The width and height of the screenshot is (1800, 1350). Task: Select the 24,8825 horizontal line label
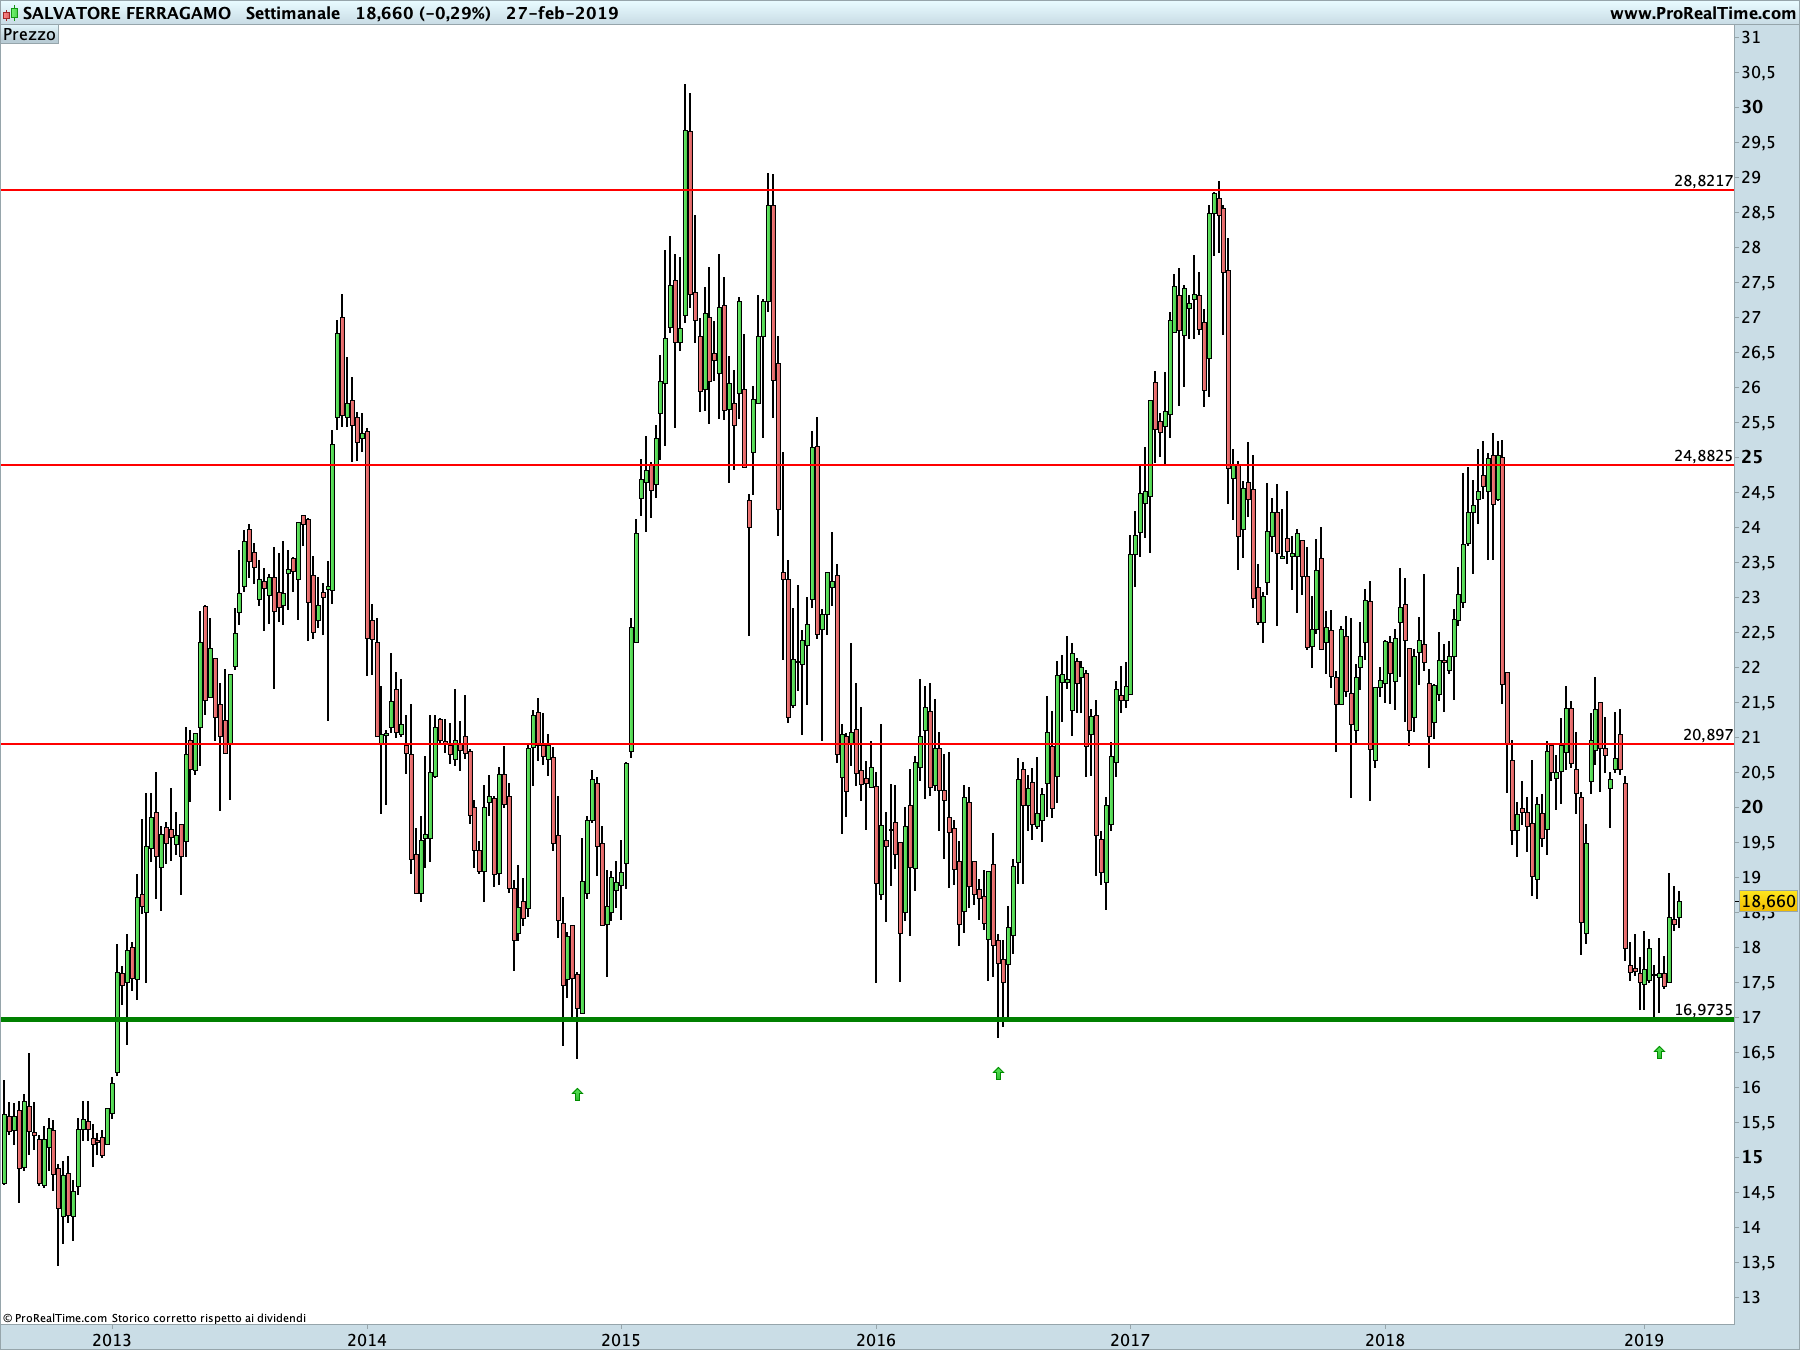pyautogui.click(x=1703, y=455)
